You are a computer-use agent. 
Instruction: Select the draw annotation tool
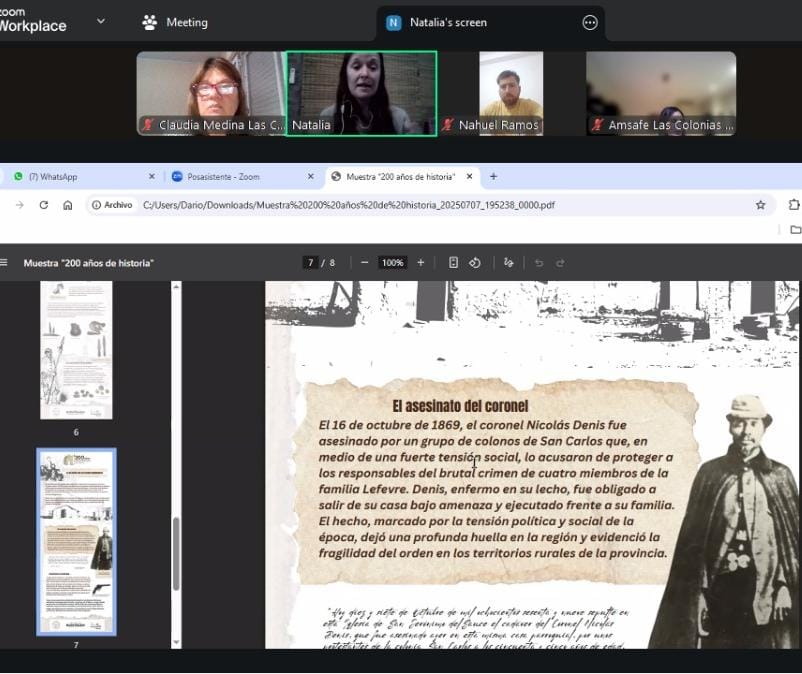pos(509,263)
